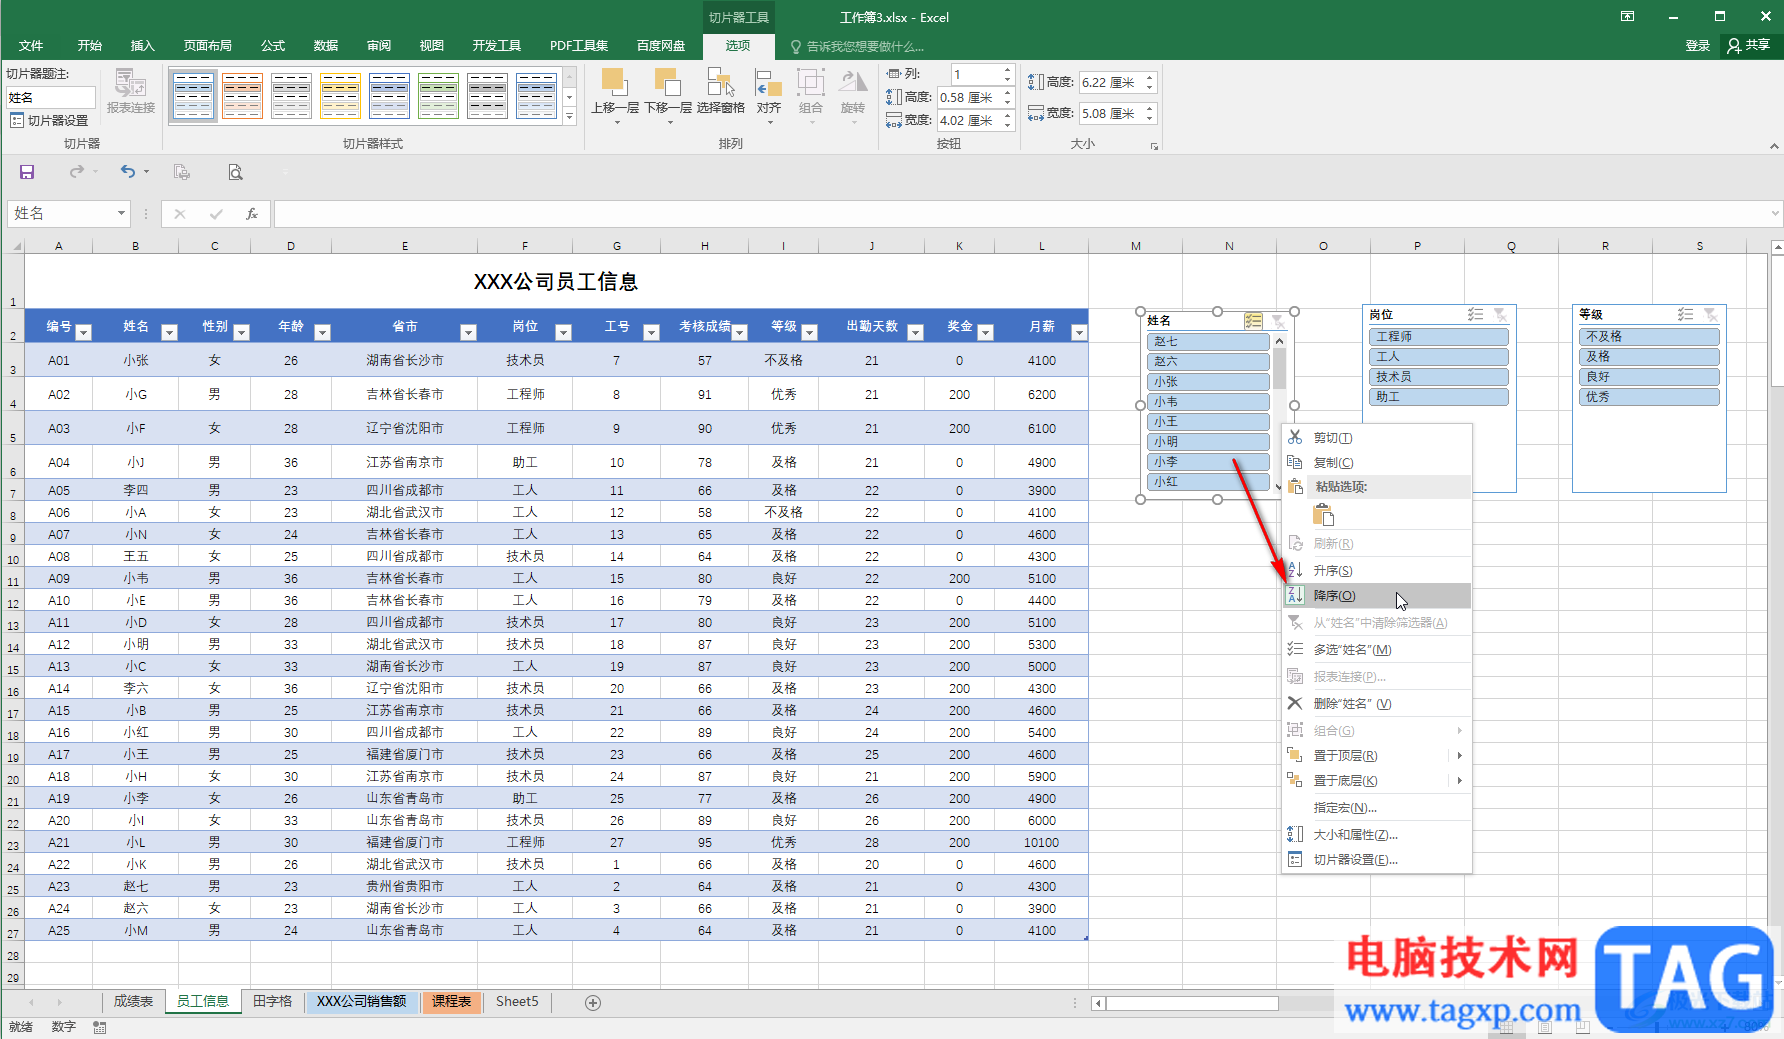Click the Send Backward (下移一层) icon

click(667, 84)
